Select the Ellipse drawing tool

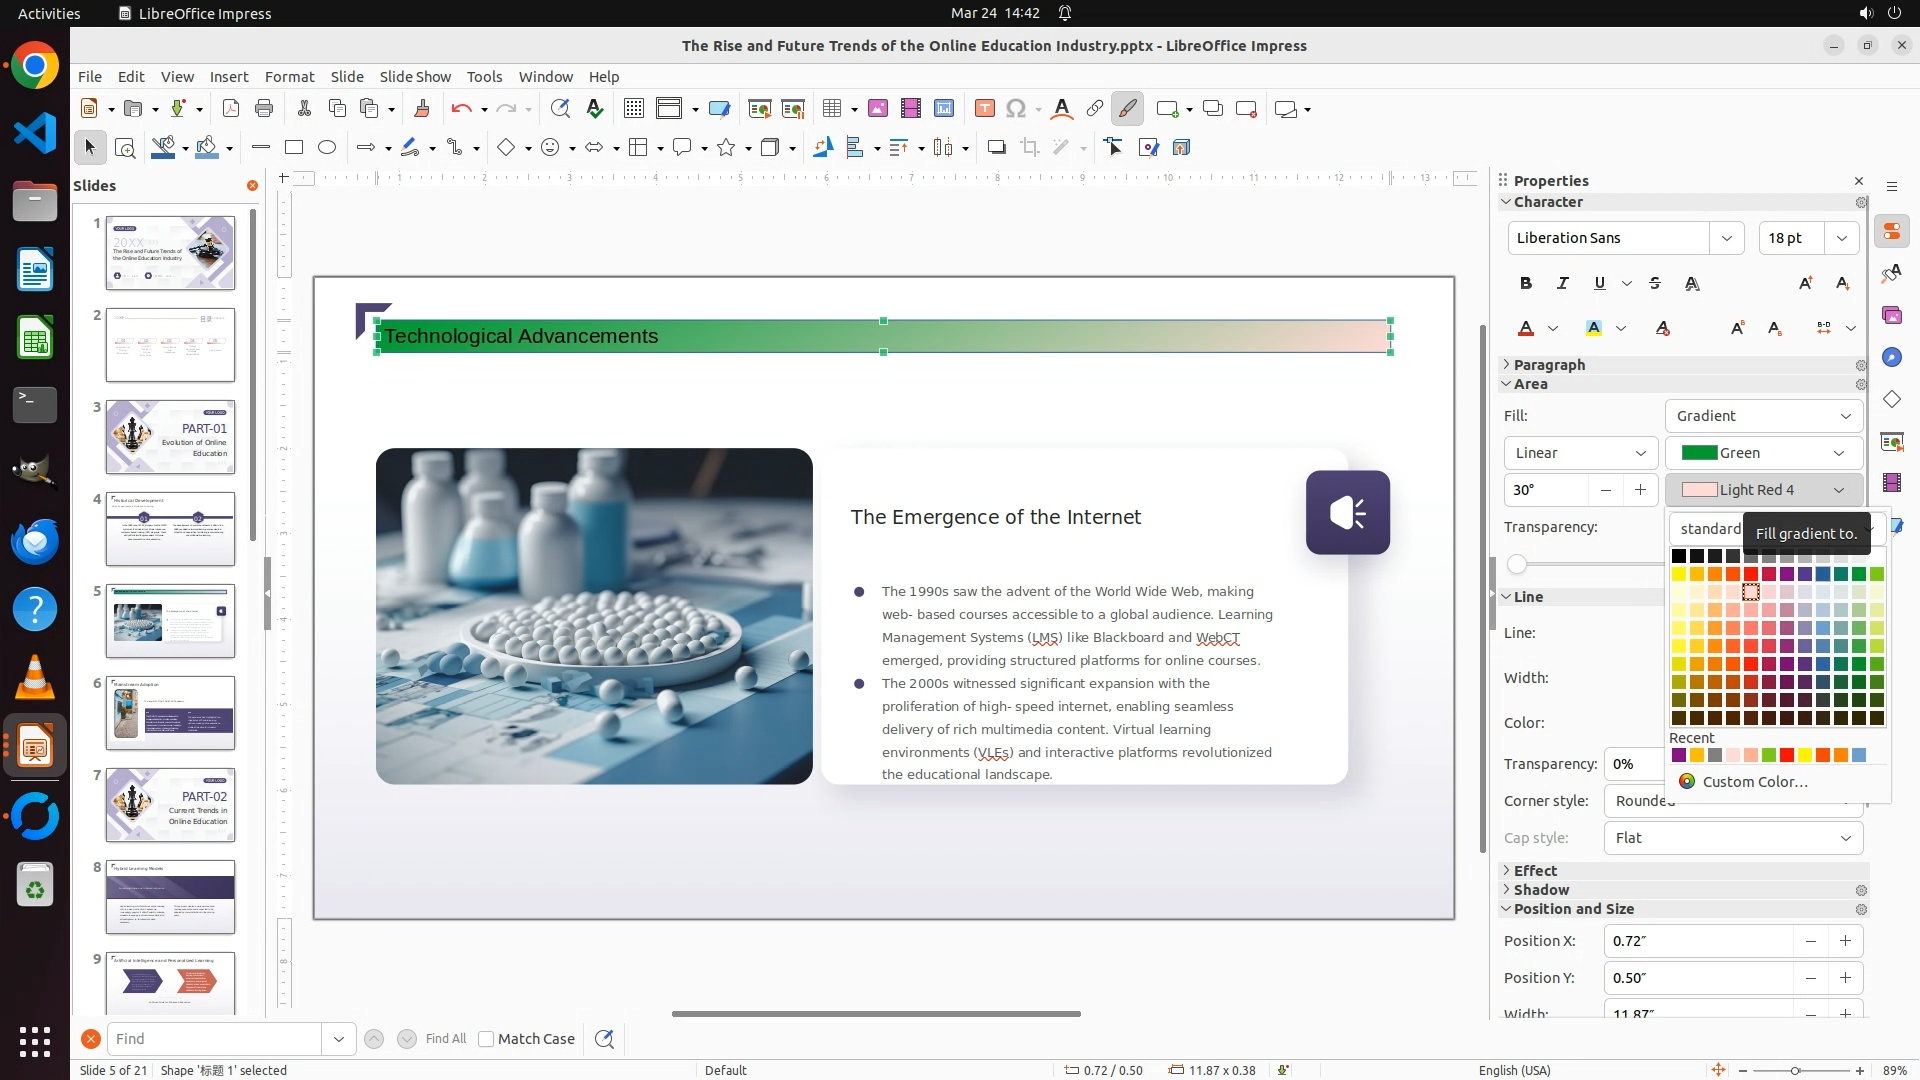pyautogui.click(x=327, y=148)
